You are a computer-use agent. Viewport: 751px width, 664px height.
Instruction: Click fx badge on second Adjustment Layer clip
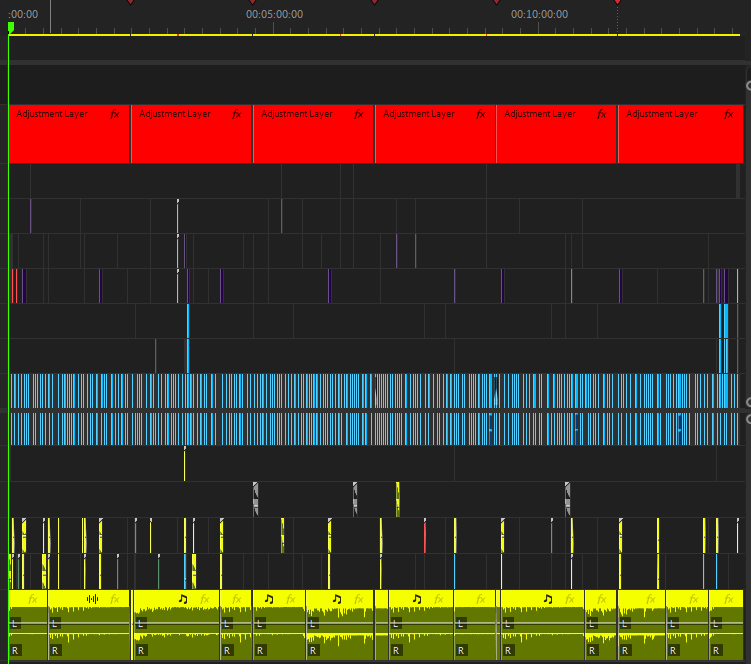tap(237, 114)
